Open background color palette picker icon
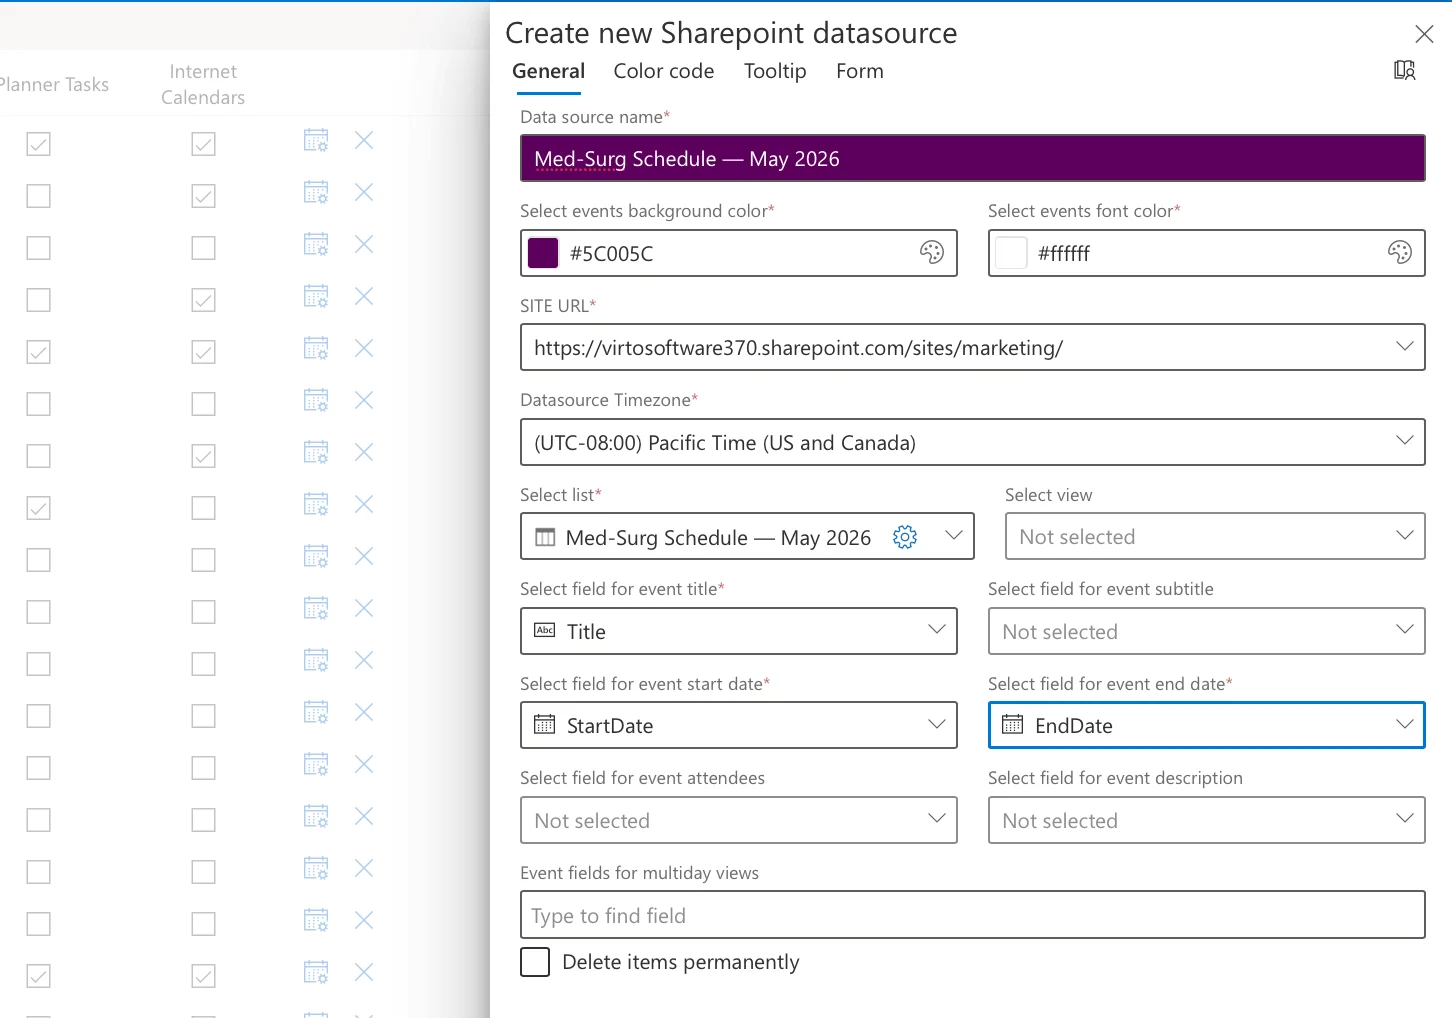The width and height of the screenshot is (1452, 1018). [x=931, y=253]
